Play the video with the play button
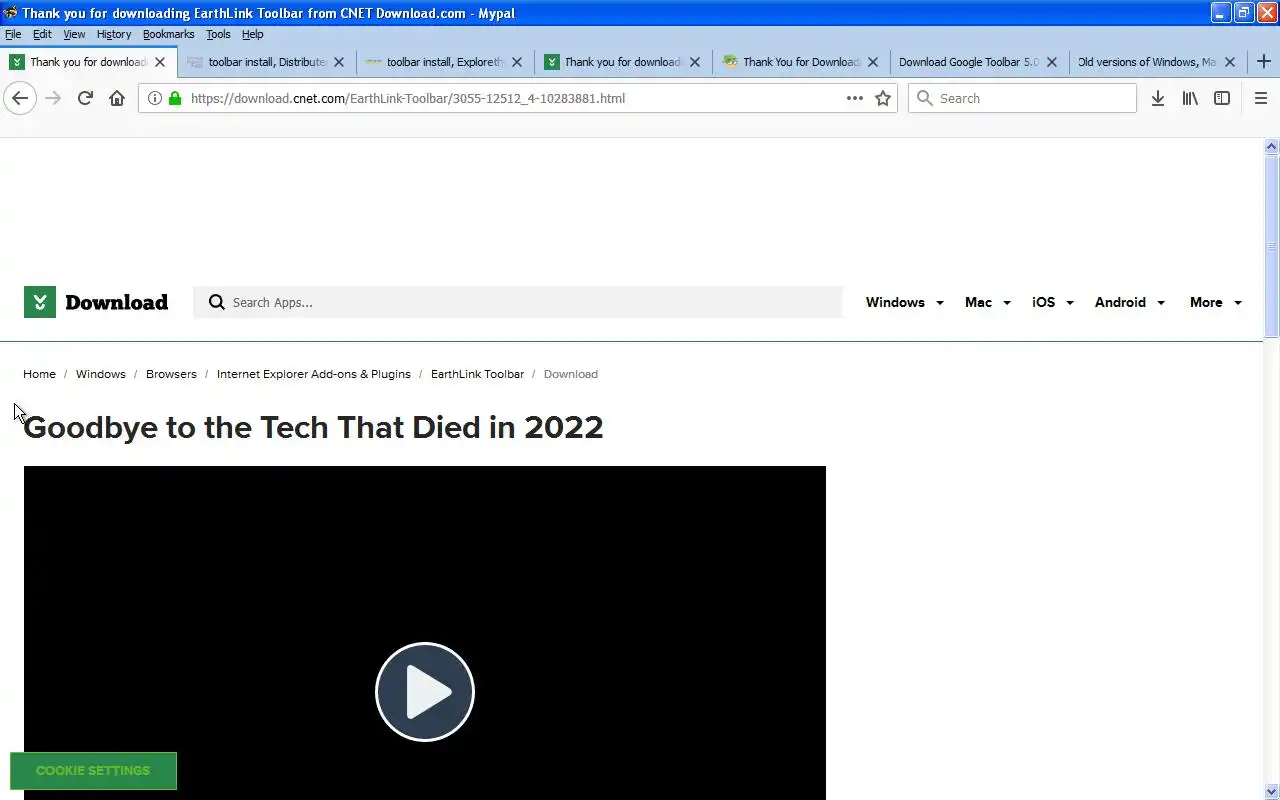This screenshot has width=1280, height=800. (425, 692)
